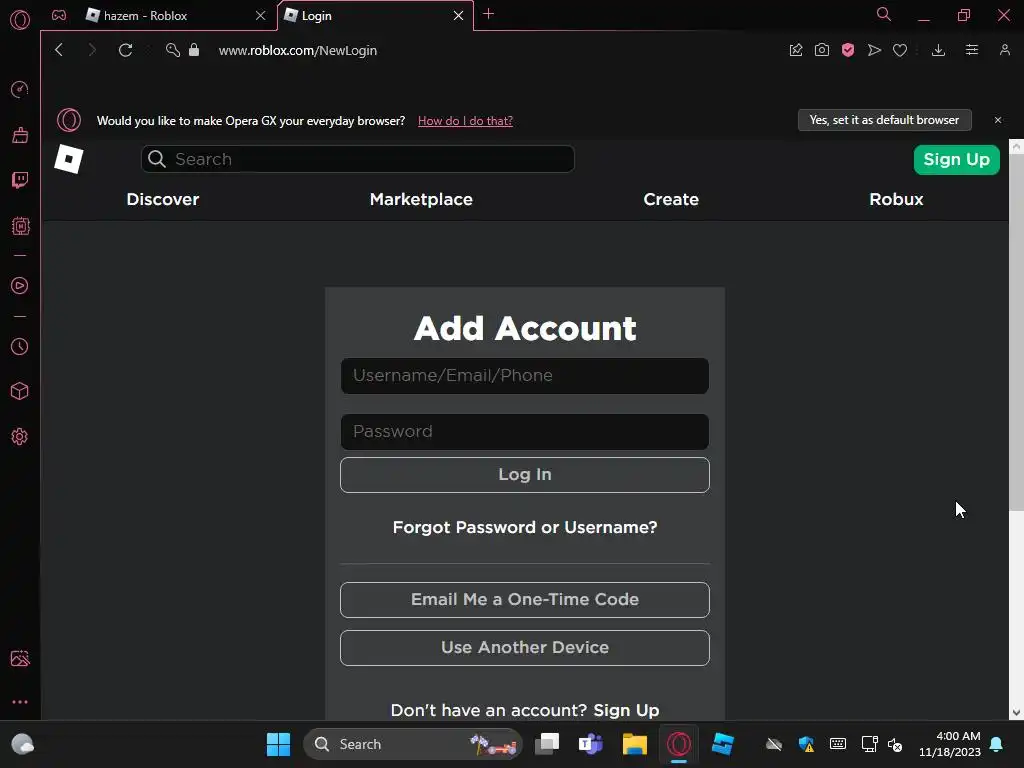This screenshot has height=768, width=1024.
Task: Click the Log In button
Action: tap(524, 475)
